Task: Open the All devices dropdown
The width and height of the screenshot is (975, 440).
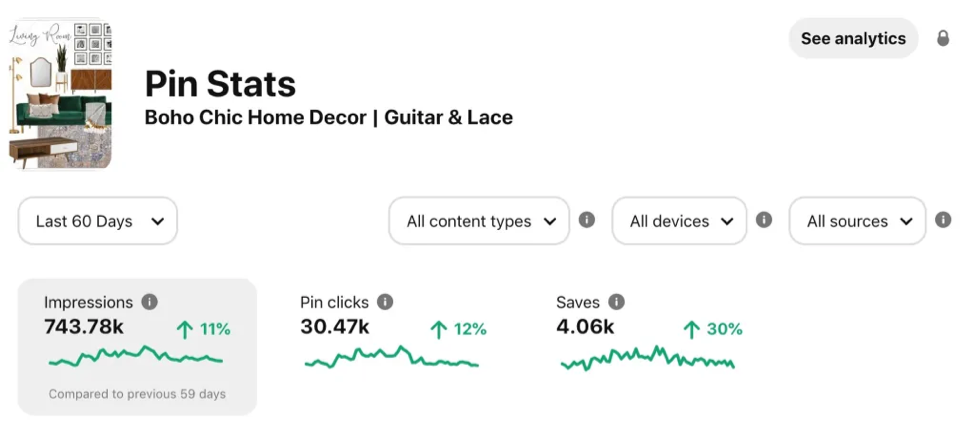Action: click(679, 221)
